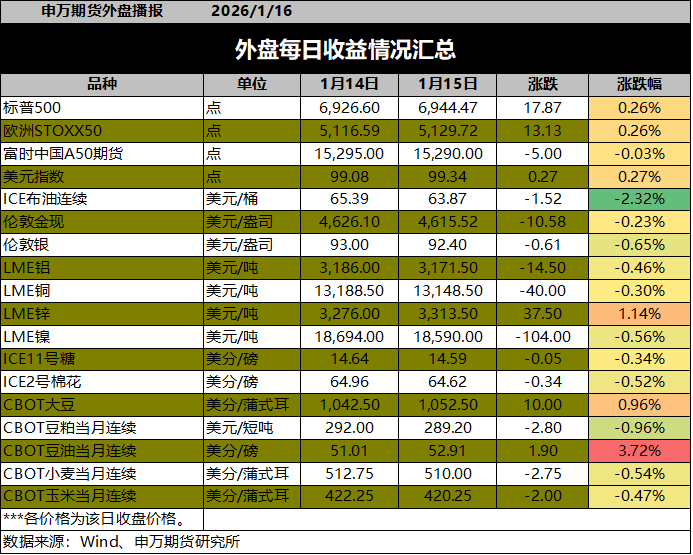Click the 标普500 row label

coord(32,108)
